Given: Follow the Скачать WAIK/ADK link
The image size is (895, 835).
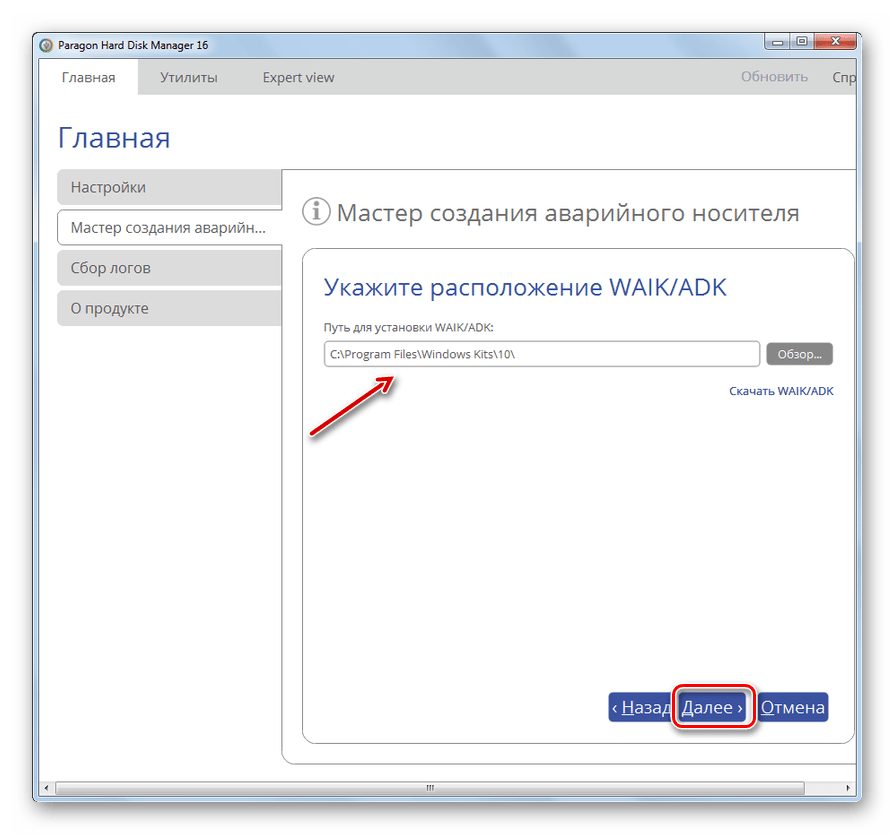Looking at the screenshot, I should point(781,391).
